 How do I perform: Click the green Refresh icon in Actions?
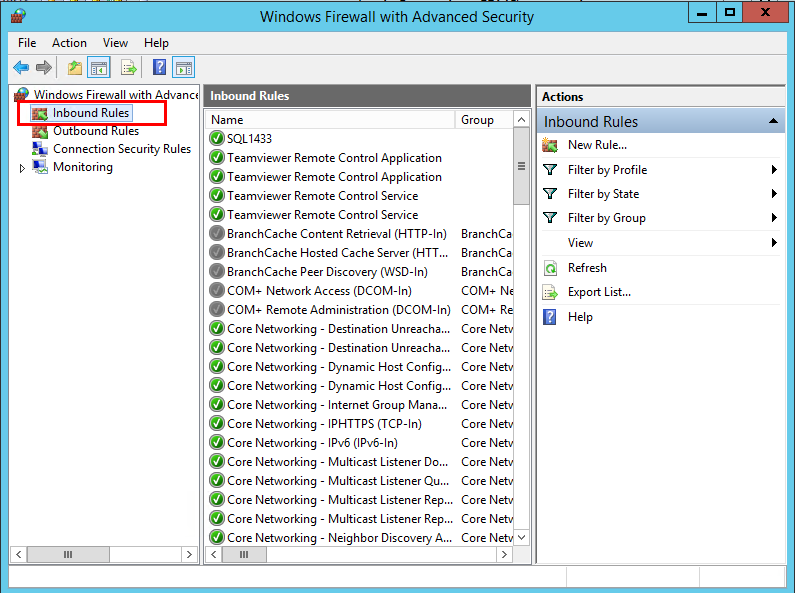pos(550,268)
